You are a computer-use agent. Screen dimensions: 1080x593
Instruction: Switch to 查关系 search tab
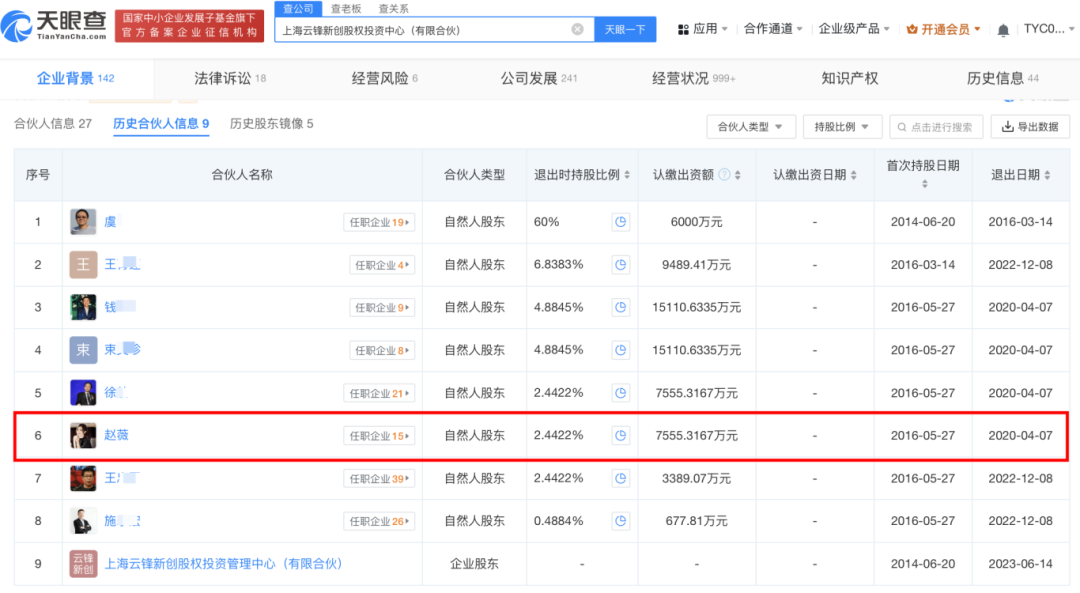pos(393,8)
